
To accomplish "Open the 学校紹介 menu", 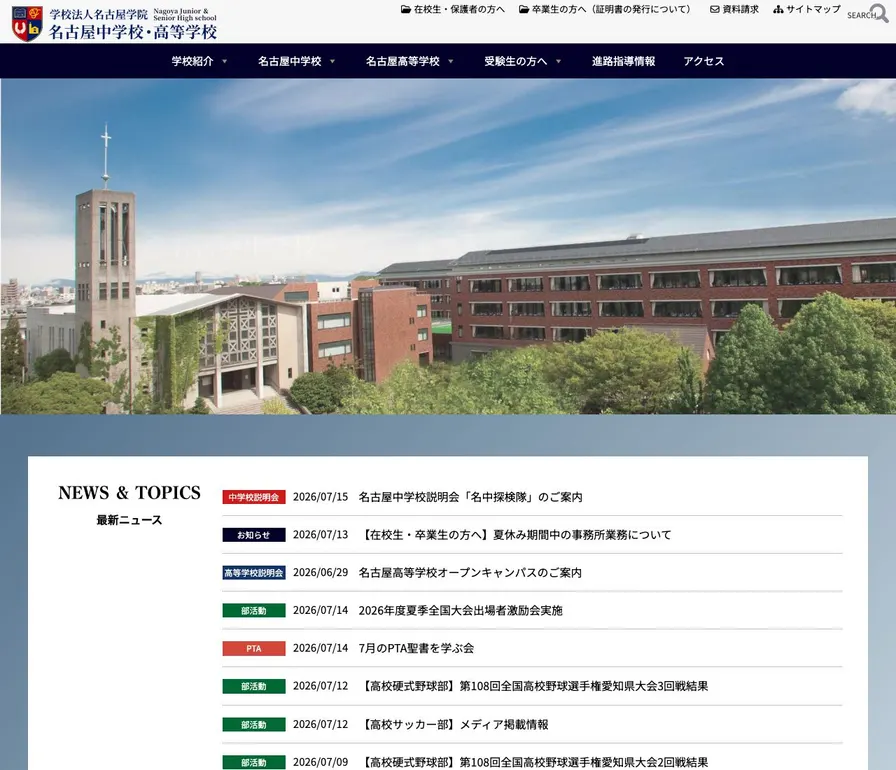I will 193,61.
